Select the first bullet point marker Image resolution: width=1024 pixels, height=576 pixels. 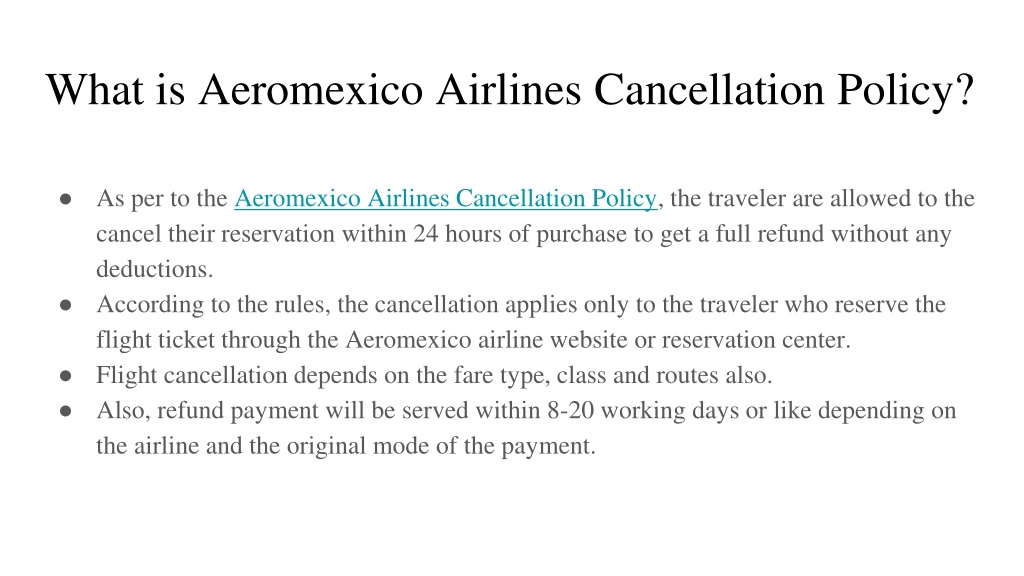click(65, 199)
